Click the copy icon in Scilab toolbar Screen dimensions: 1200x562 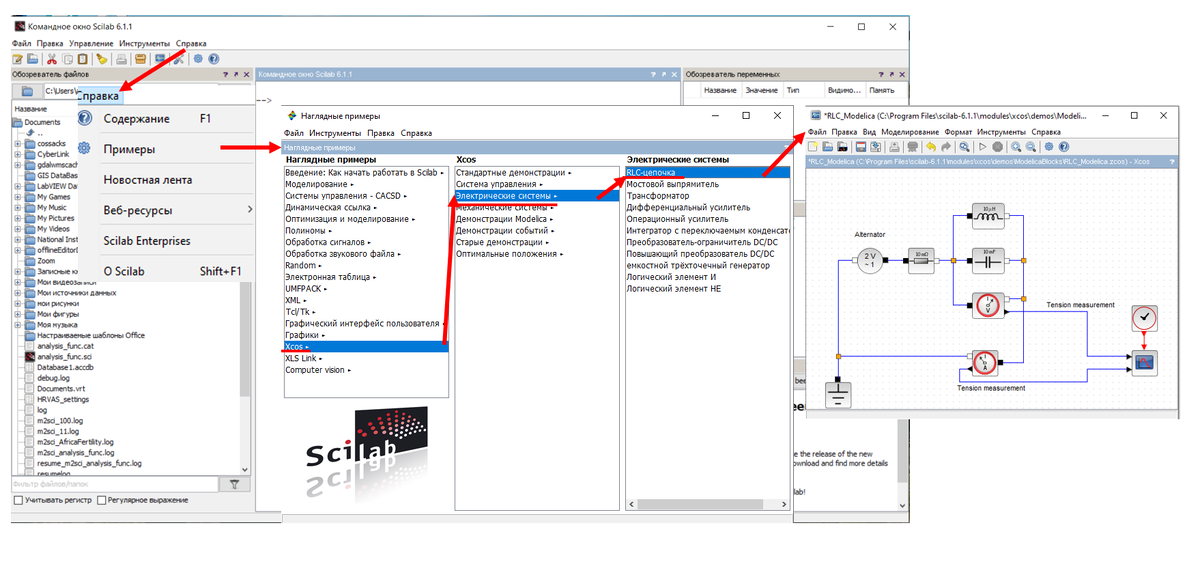(67, 59)
